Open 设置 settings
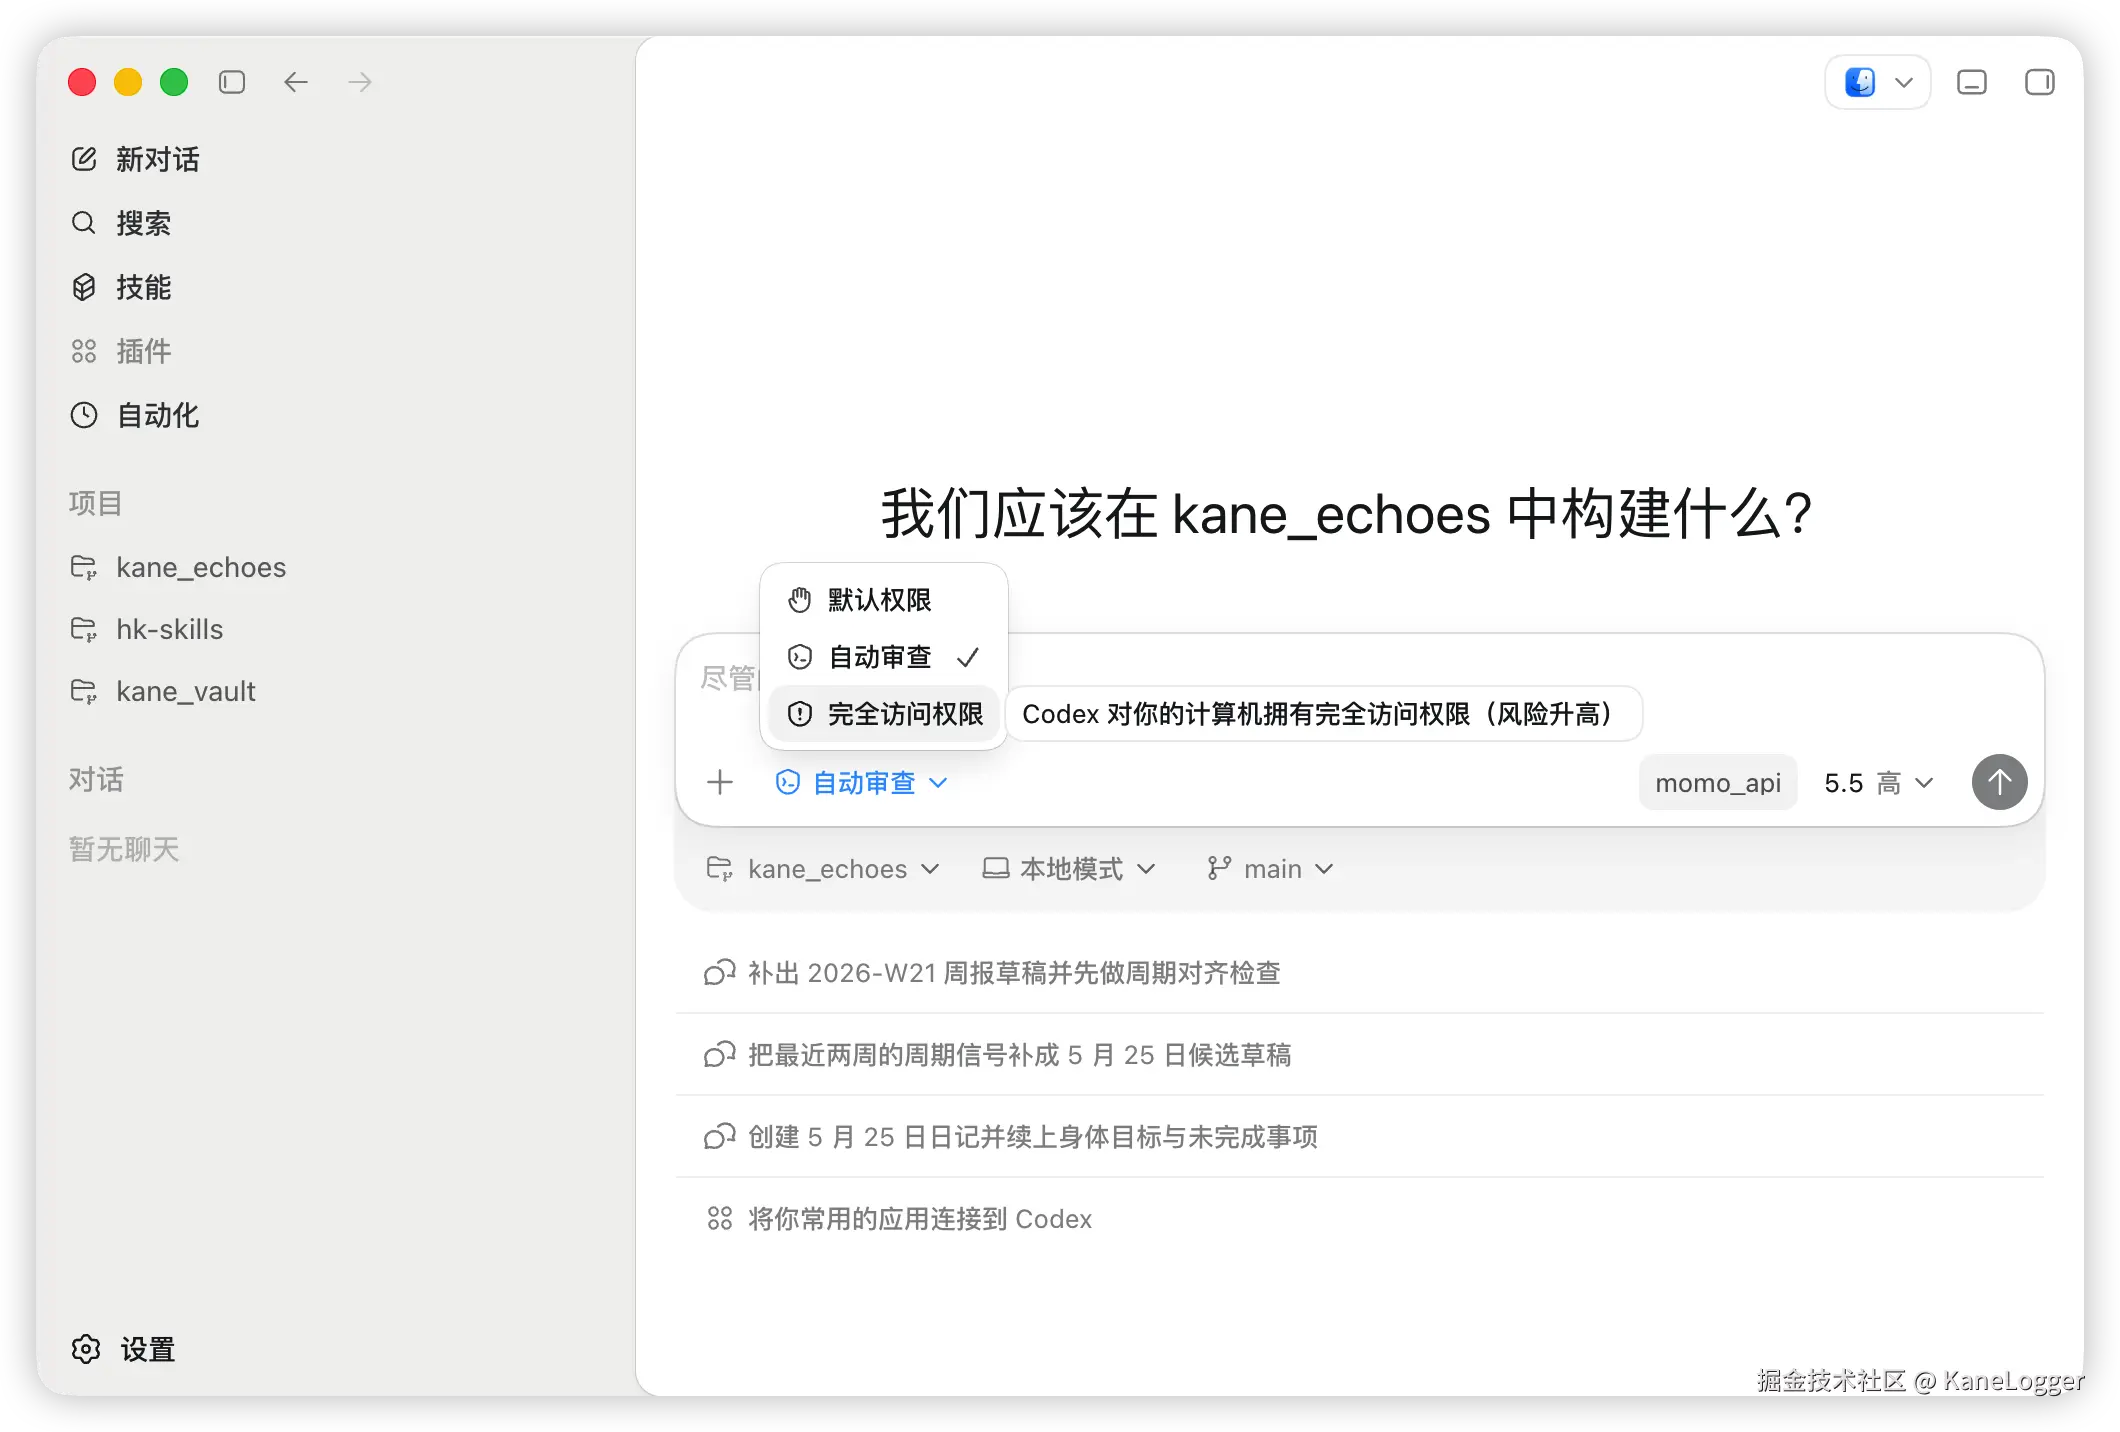 (x=123, y=1349)
